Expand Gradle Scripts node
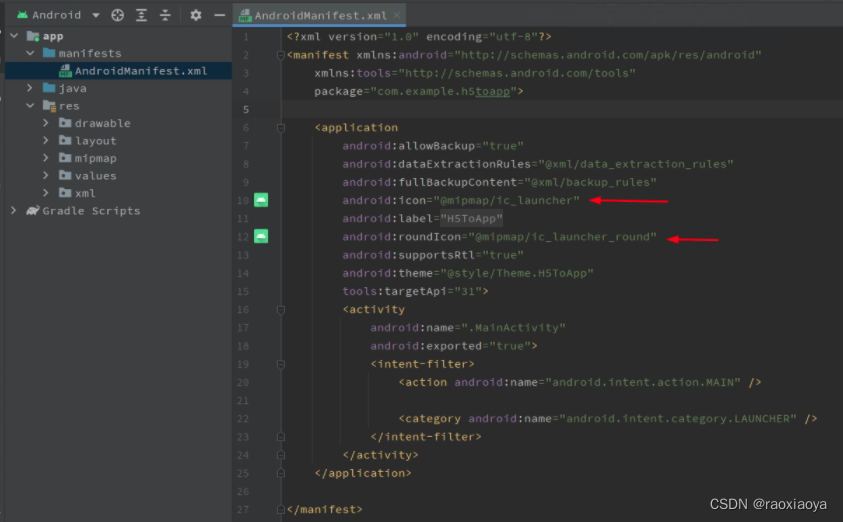Image resolution: width=843 pixels, height=522 pixels. point(14,210)
